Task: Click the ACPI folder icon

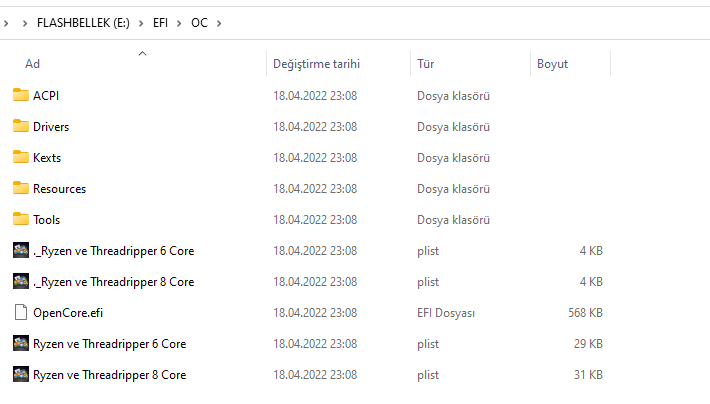Action: point(21,95)
